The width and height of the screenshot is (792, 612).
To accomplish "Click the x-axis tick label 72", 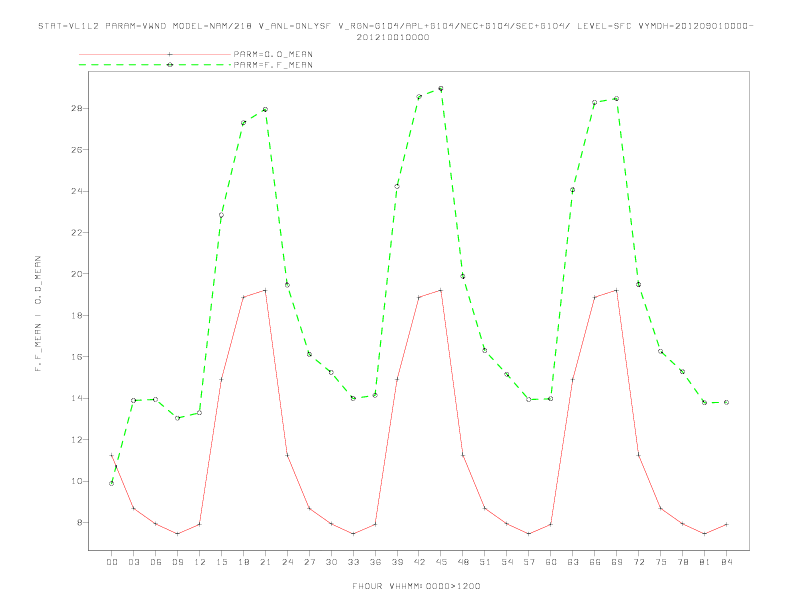I will click(x=638, y=562).
